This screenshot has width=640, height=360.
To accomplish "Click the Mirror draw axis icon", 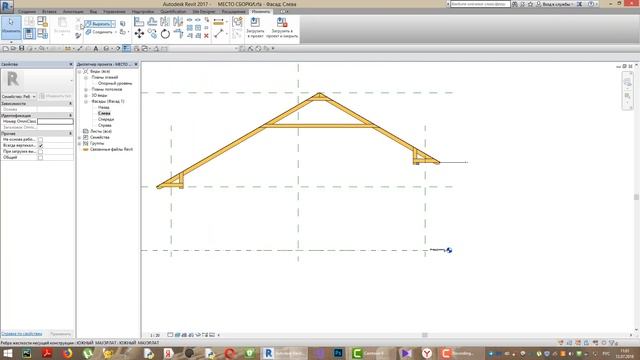I will pos(178,22).
